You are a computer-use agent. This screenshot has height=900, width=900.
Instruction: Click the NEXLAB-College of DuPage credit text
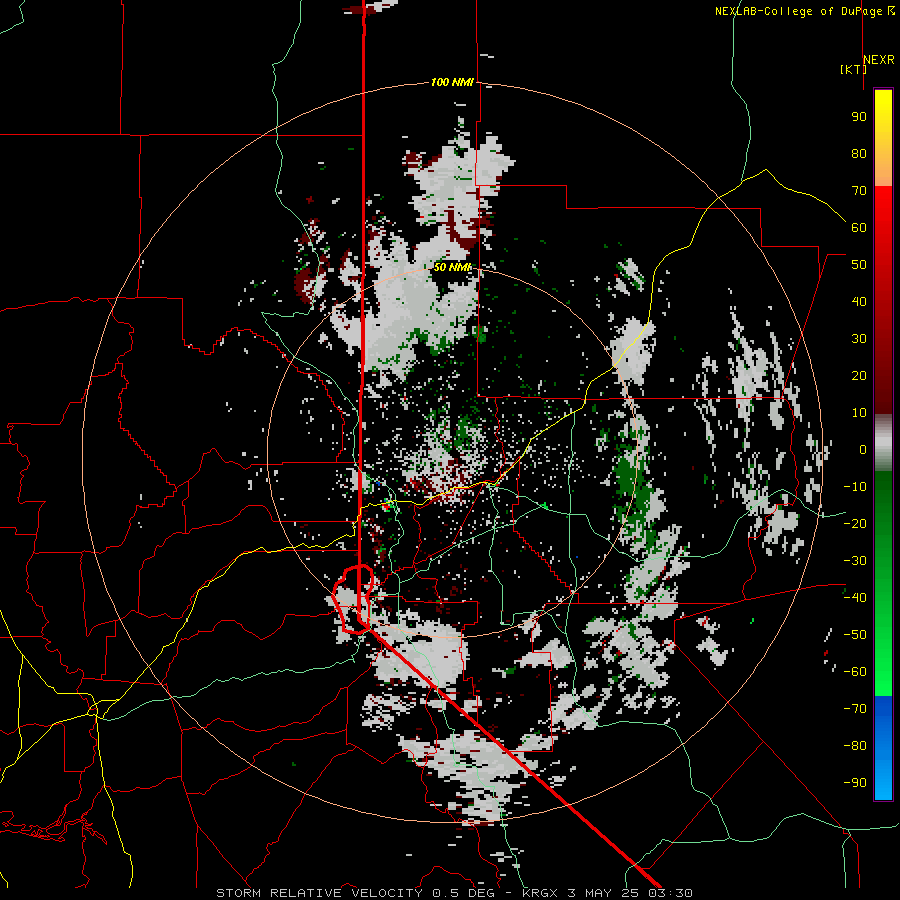click(804, 11)
